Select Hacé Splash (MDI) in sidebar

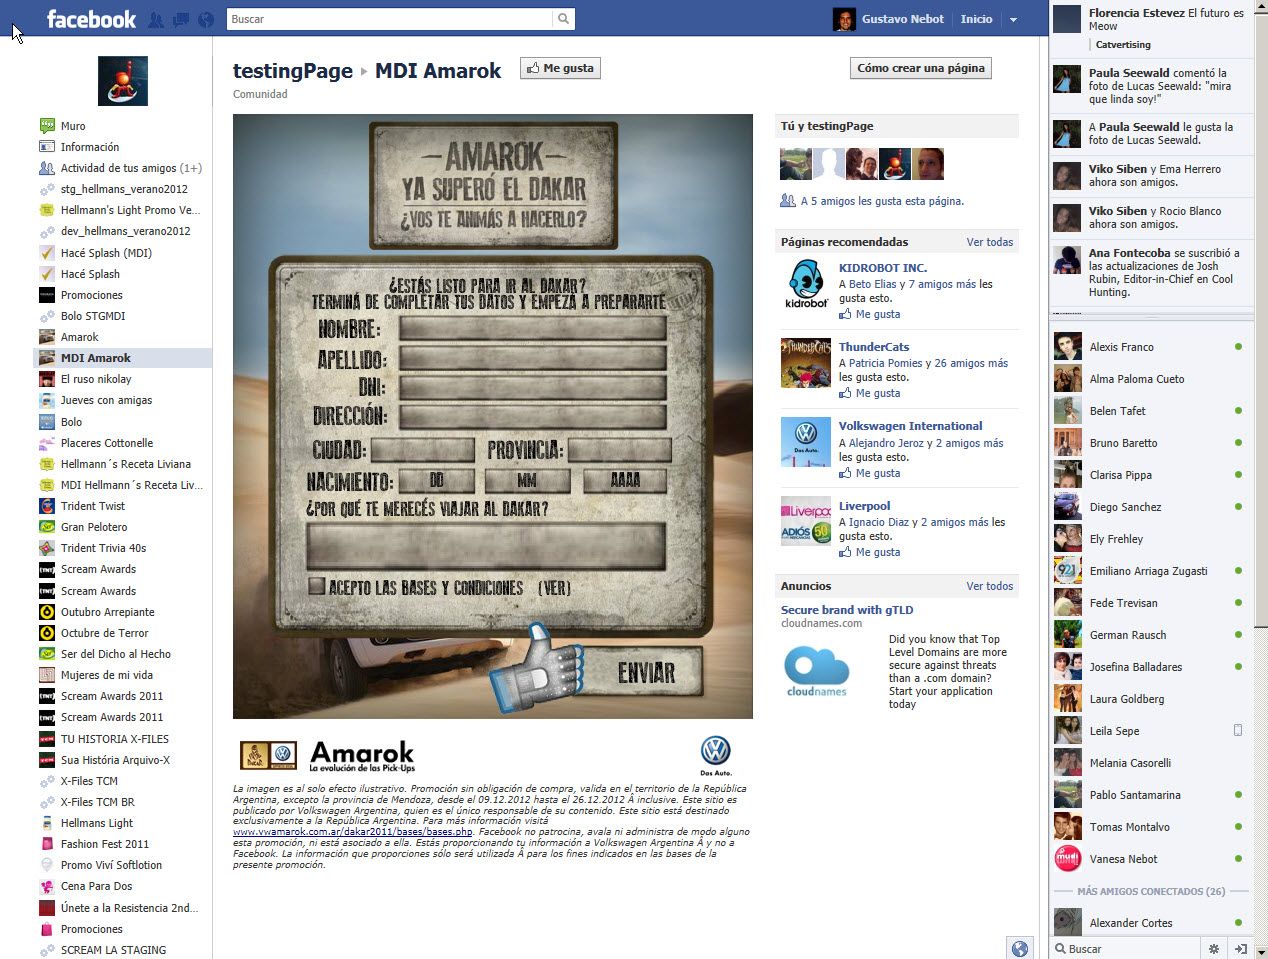click(x=106, y=253)
